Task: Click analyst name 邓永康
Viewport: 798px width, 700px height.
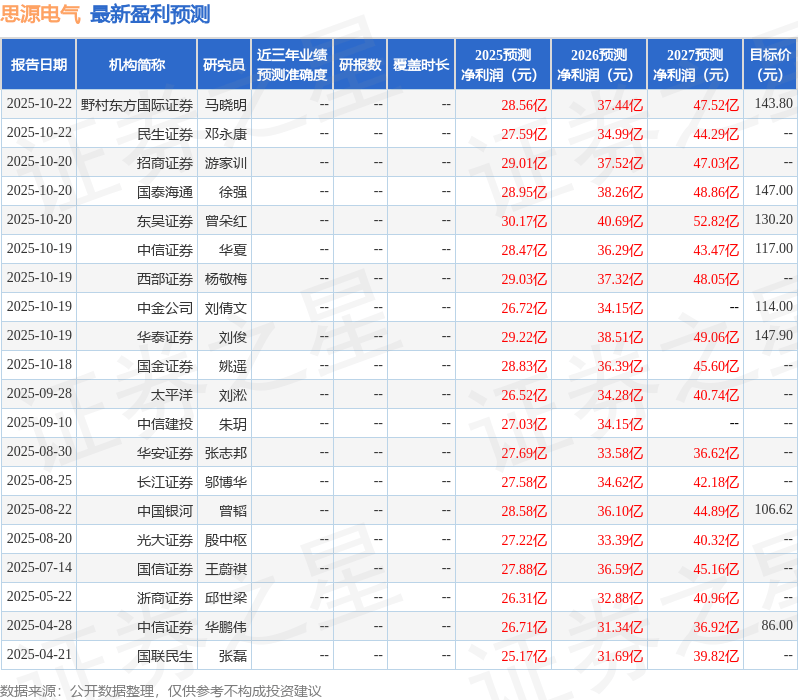Action: (225, 134)
